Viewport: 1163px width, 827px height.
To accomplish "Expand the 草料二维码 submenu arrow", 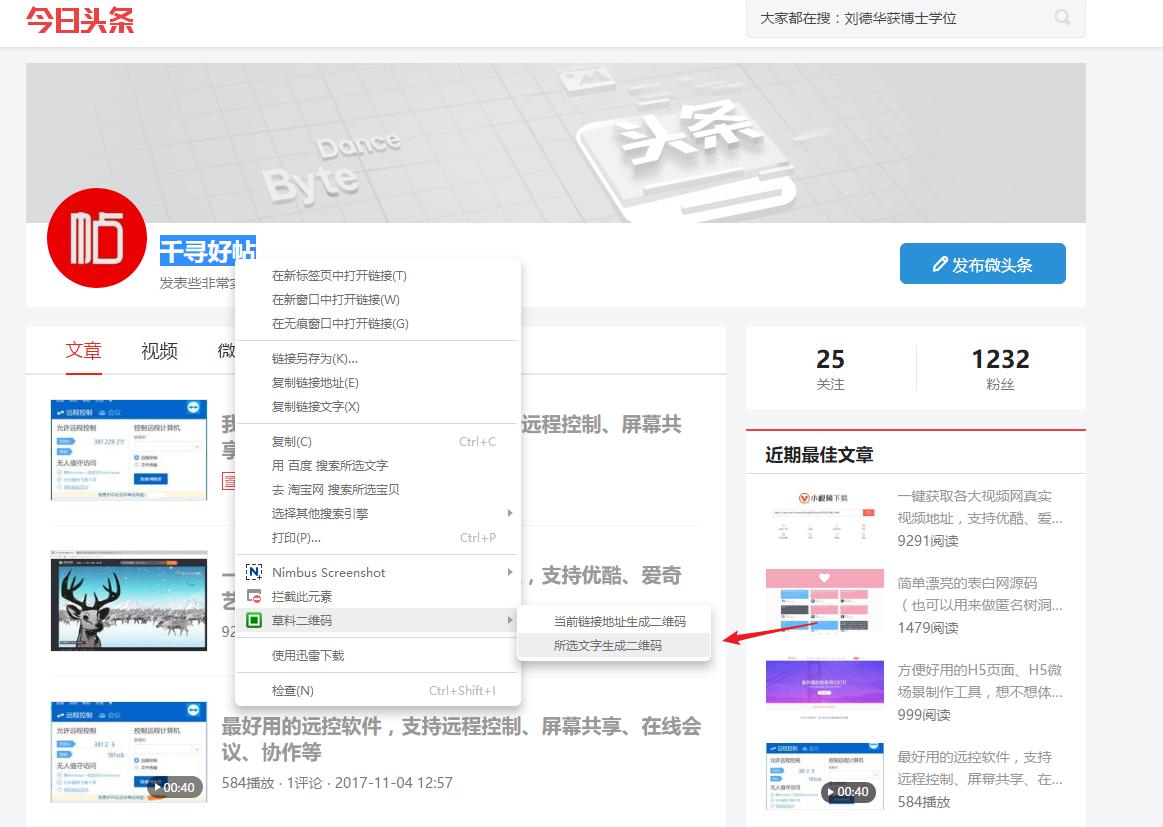I will coord(510,620).
